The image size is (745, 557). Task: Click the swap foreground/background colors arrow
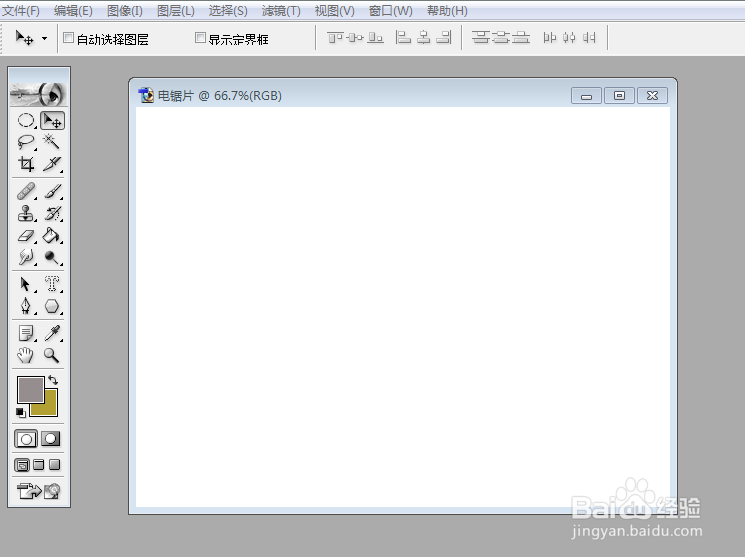[53, 380]
